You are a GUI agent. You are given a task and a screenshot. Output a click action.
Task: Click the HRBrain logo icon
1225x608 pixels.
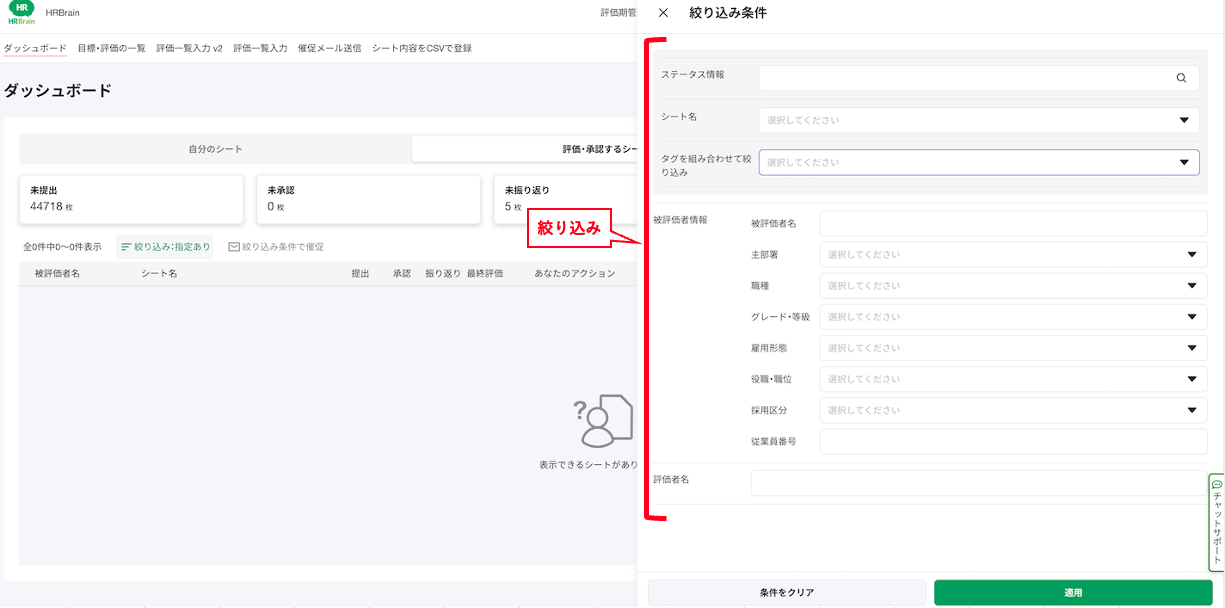[21, 13]
